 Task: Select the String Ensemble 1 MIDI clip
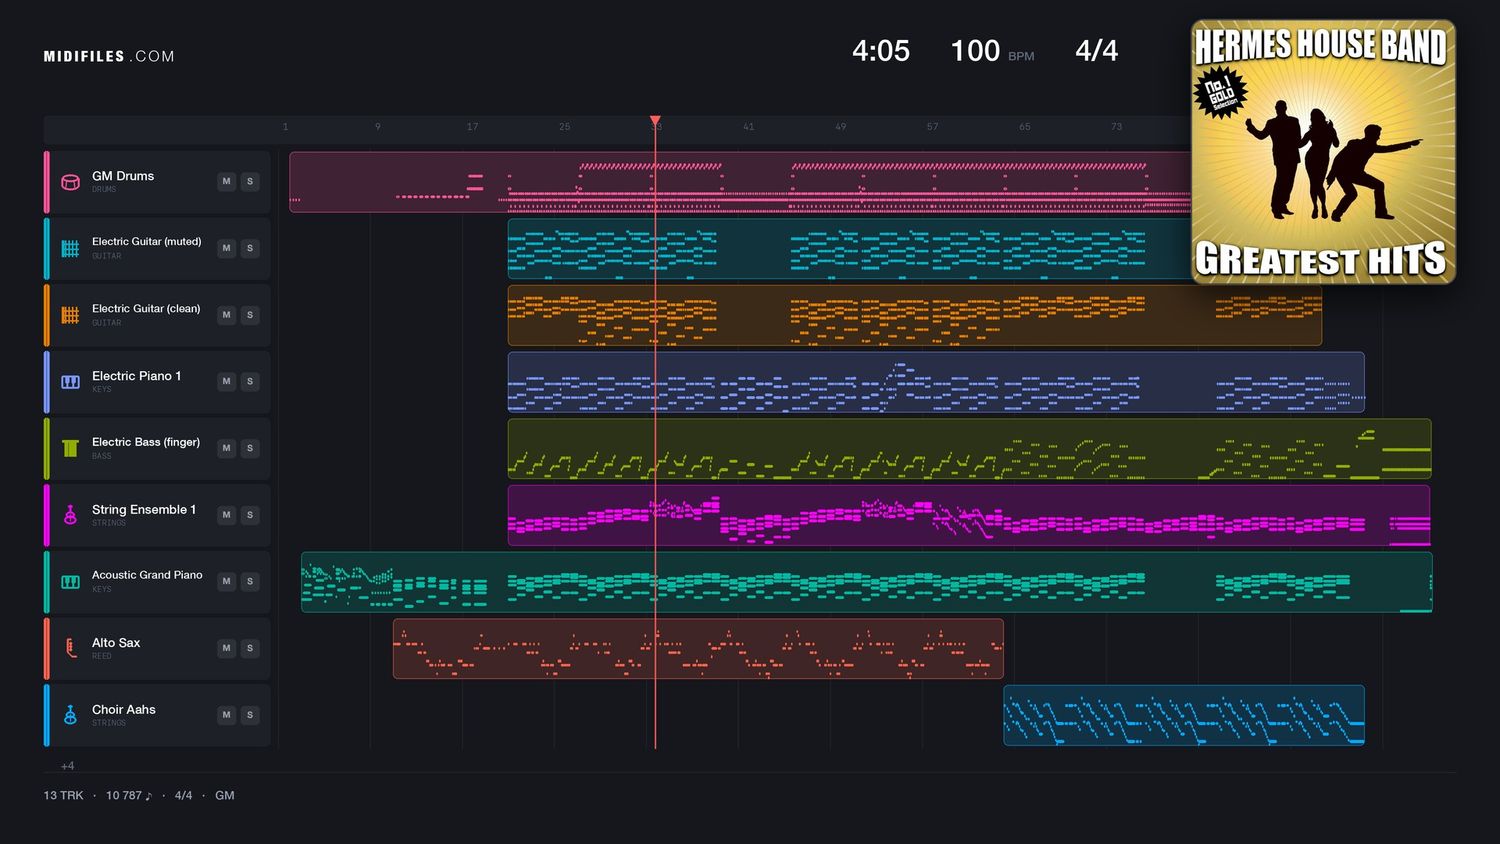pos(969,515)
